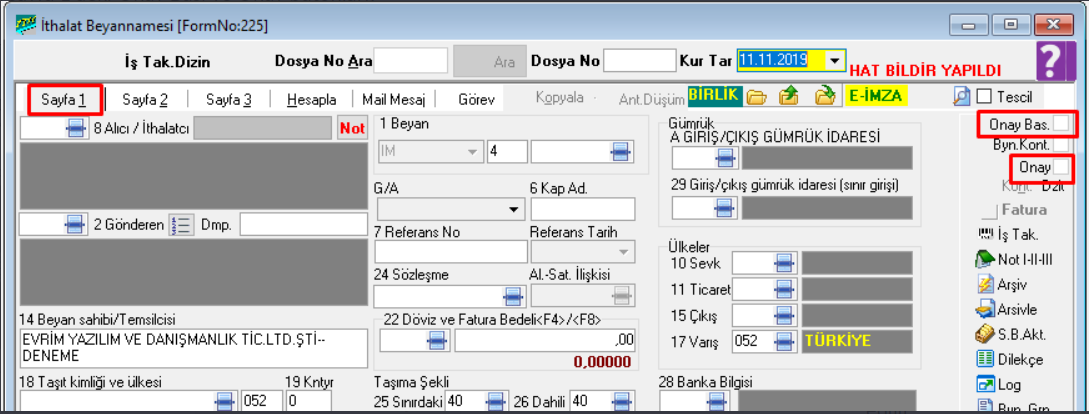Click the 14 Beyan sahibi/Temsilcisi text box

click(193, 348)
